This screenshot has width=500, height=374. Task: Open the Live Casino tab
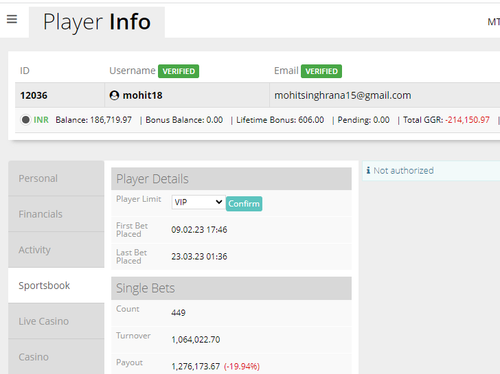tap(56, 321)
